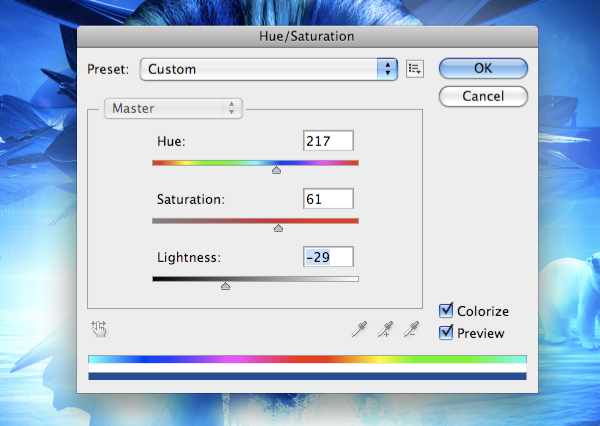The width and height of the screenshot is (600, 426).
Task: Toggle the Preview checkbox
Action: 446,332
